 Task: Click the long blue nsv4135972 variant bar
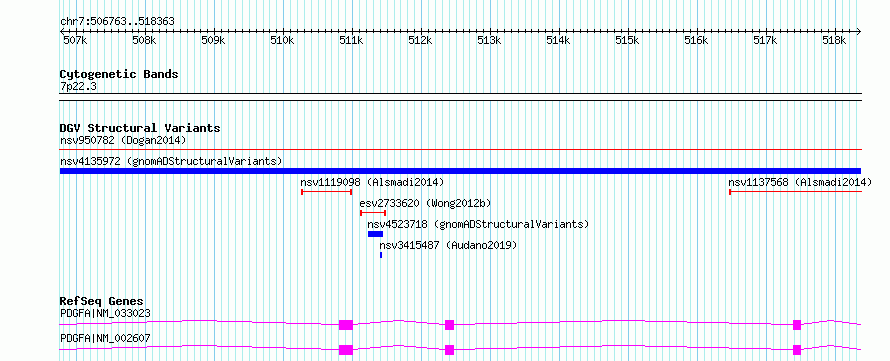point(461,171)
